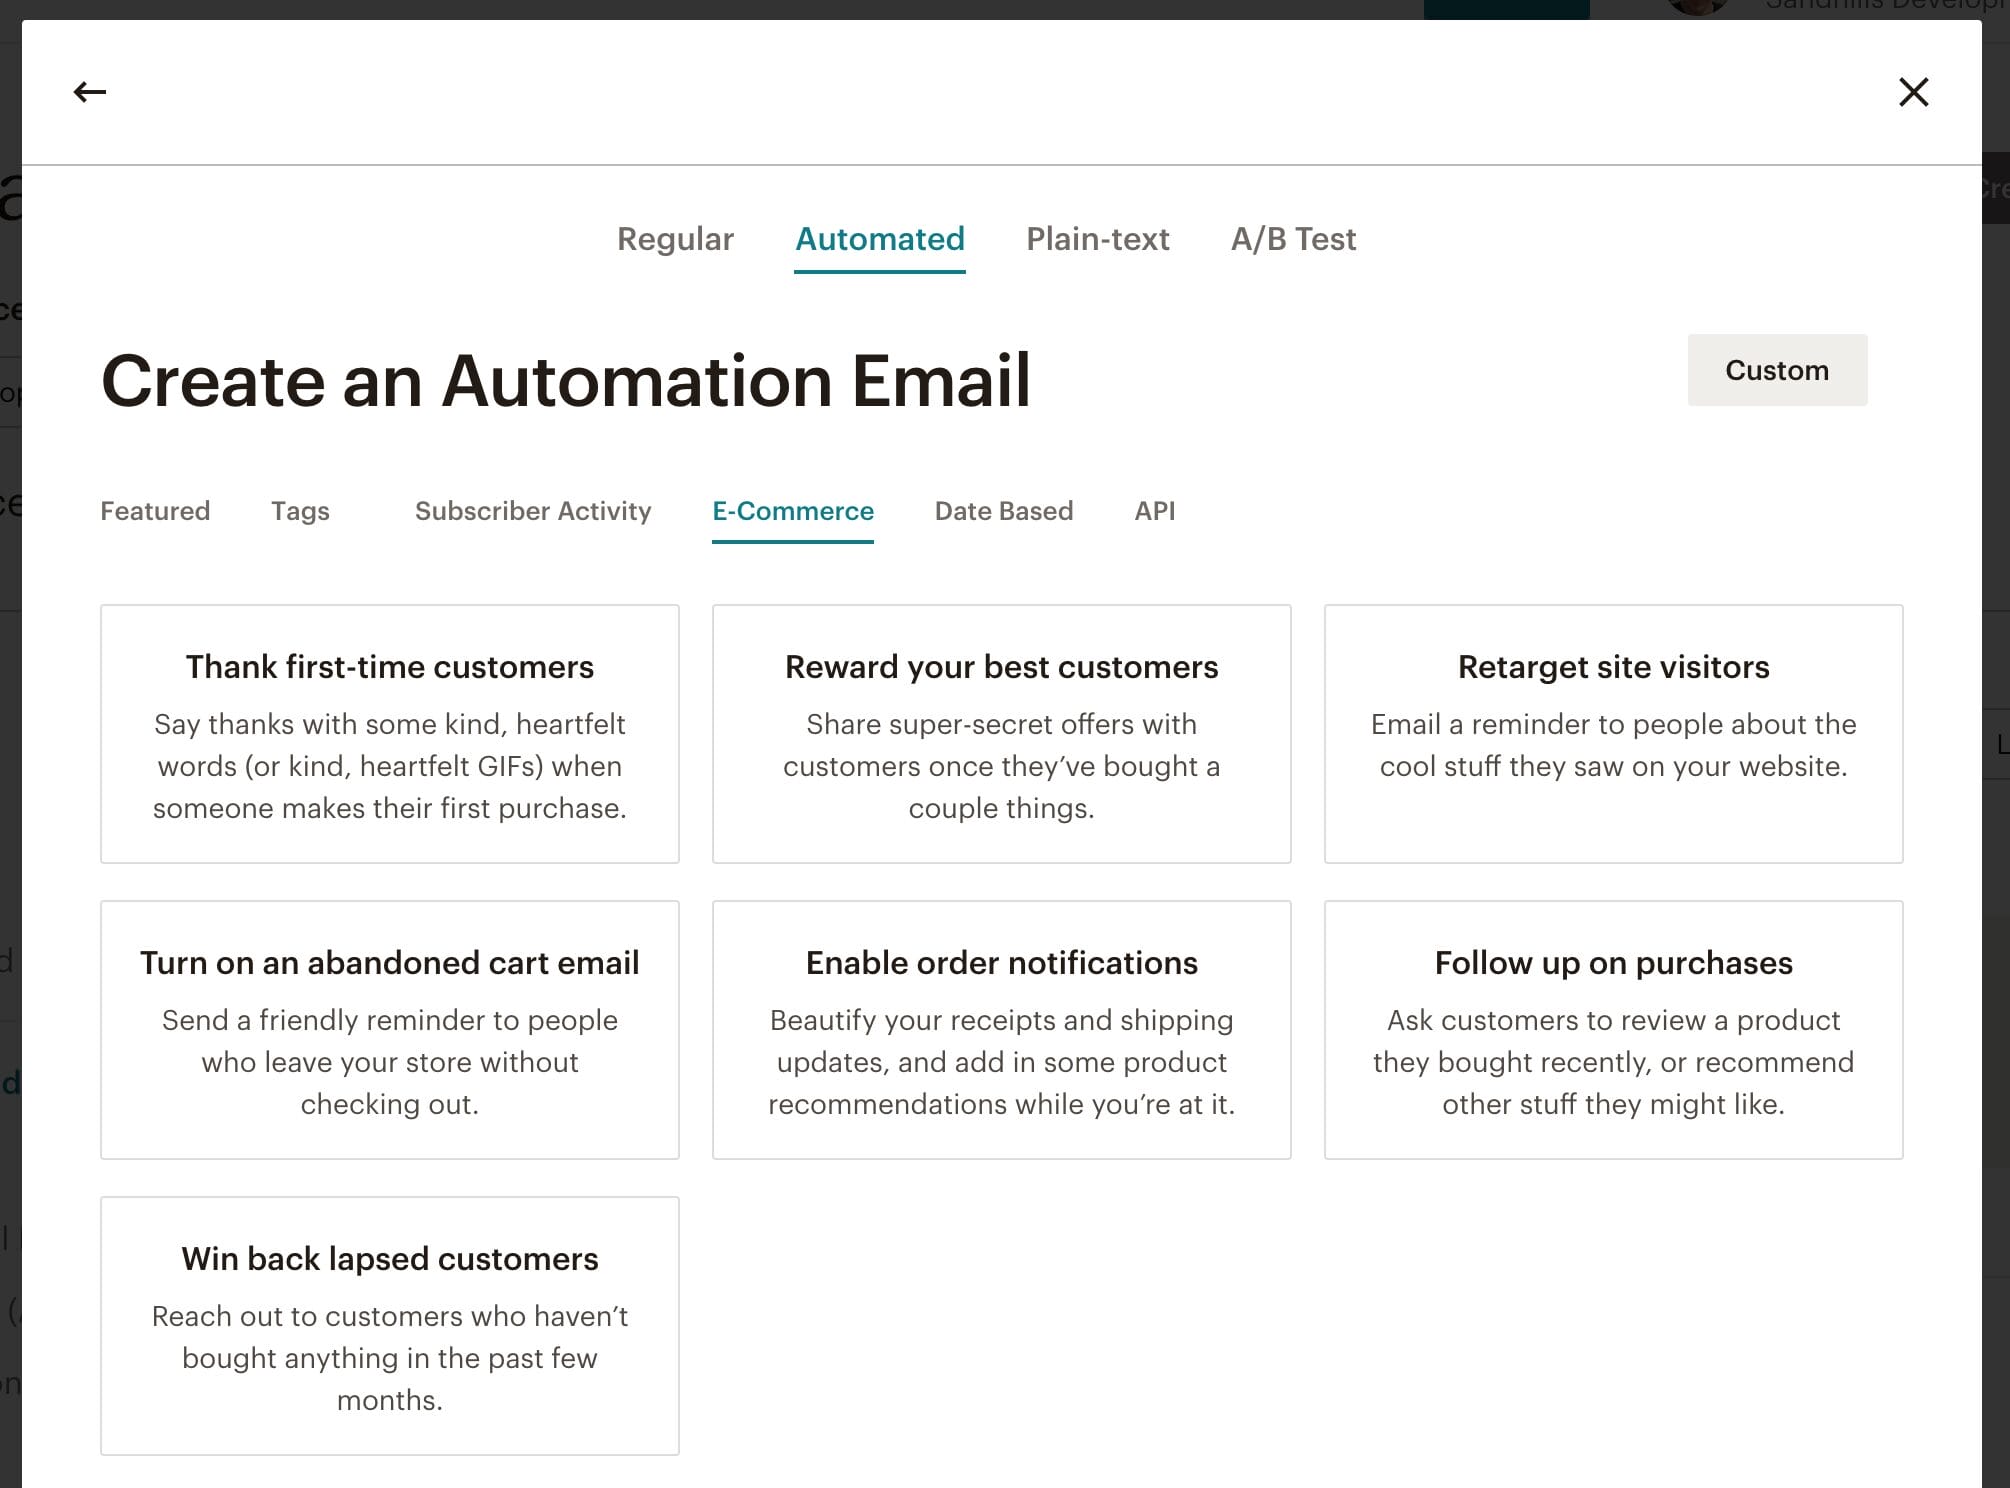Go to the A/B Test tab

1293,239
